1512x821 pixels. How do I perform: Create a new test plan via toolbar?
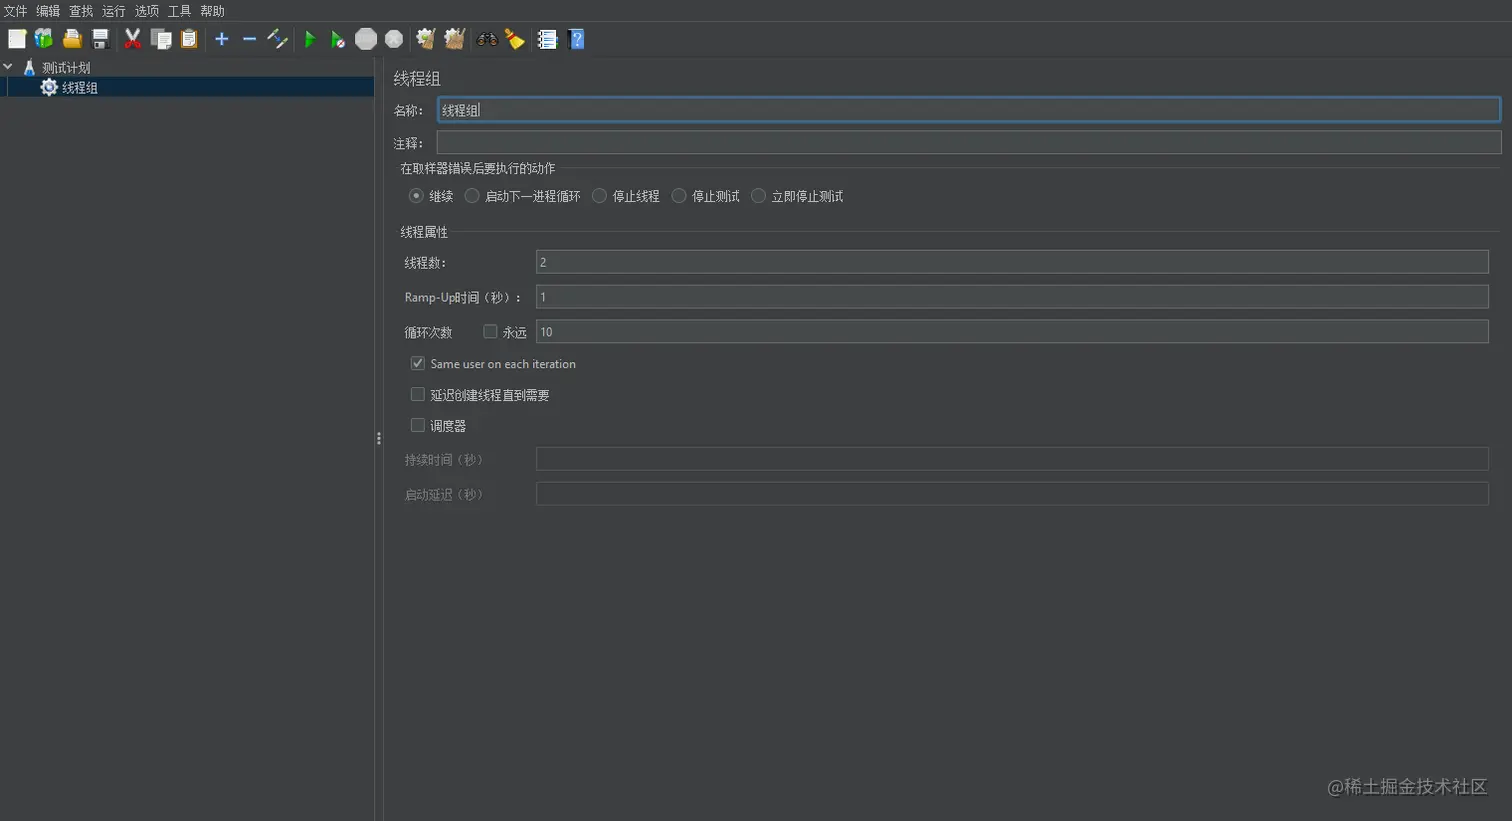[x=17, y=39]
